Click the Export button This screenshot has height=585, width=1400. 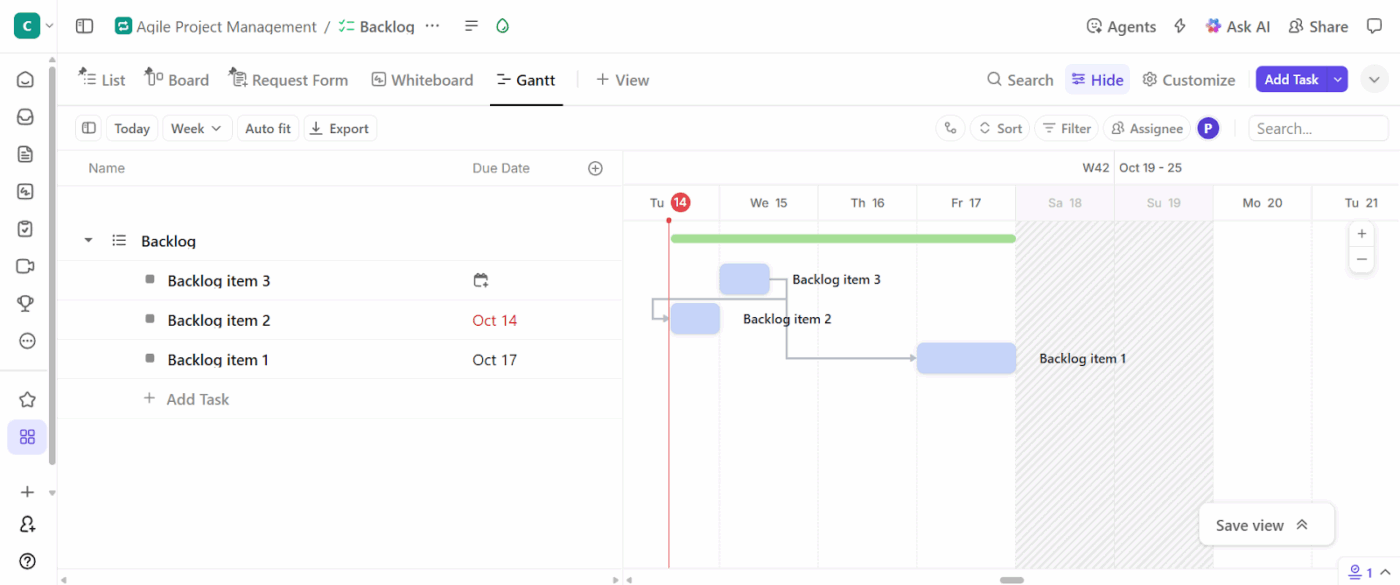pyautogui.click(x=340, y=128)
